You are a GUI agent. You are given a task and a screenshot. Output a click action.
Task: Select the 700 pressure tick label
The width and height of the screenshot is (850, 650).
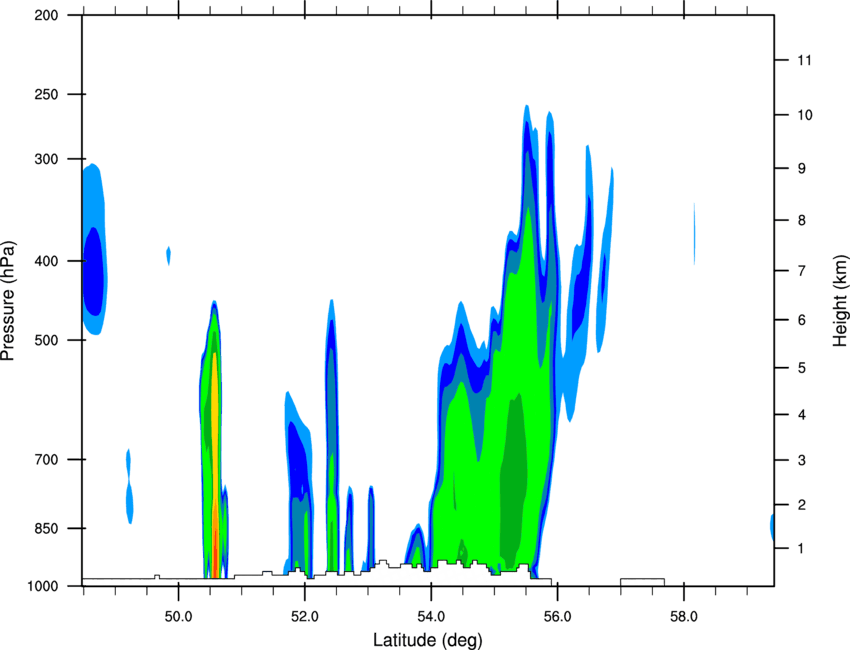point(46,460)
